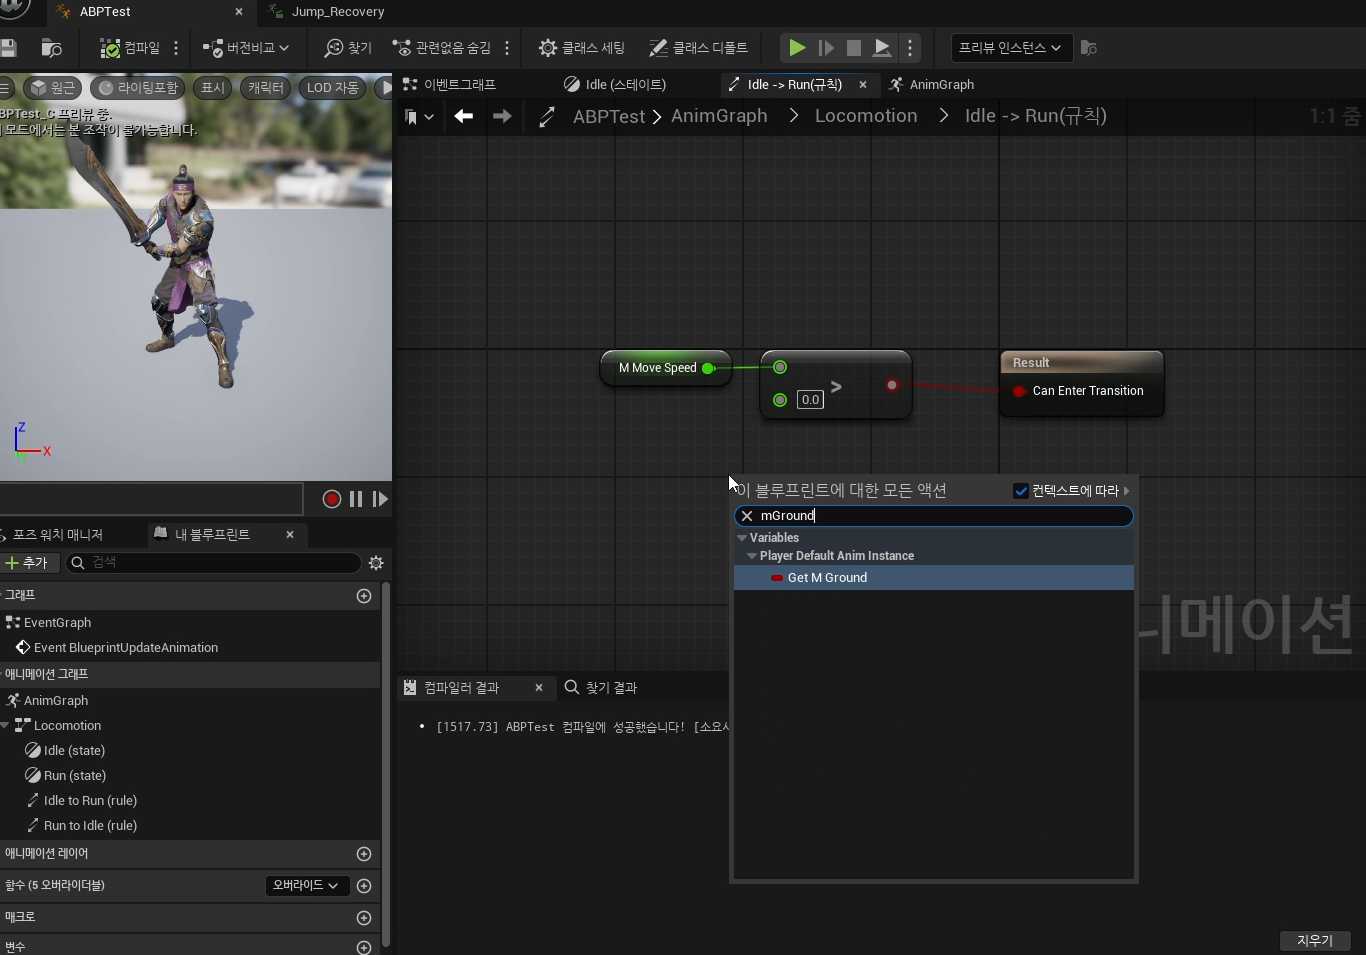Add a new animation layer (애니메이션 레이어) plus
The height and width of the screenshot is (955, 1366).
coord(364,854)
